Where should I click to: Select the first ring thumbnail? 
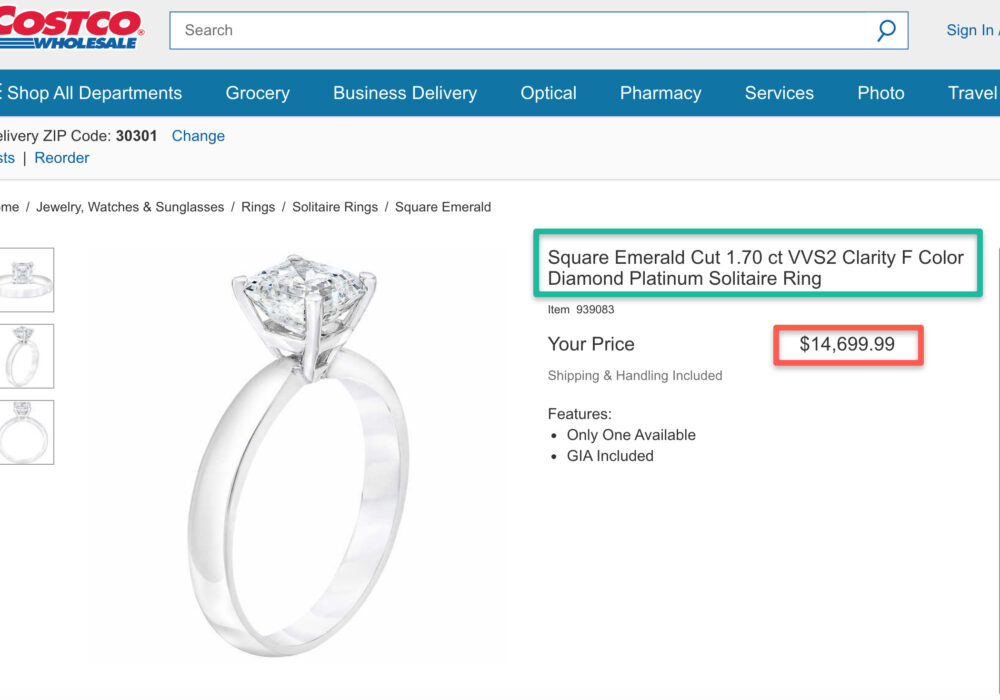(x=26, y=279)
